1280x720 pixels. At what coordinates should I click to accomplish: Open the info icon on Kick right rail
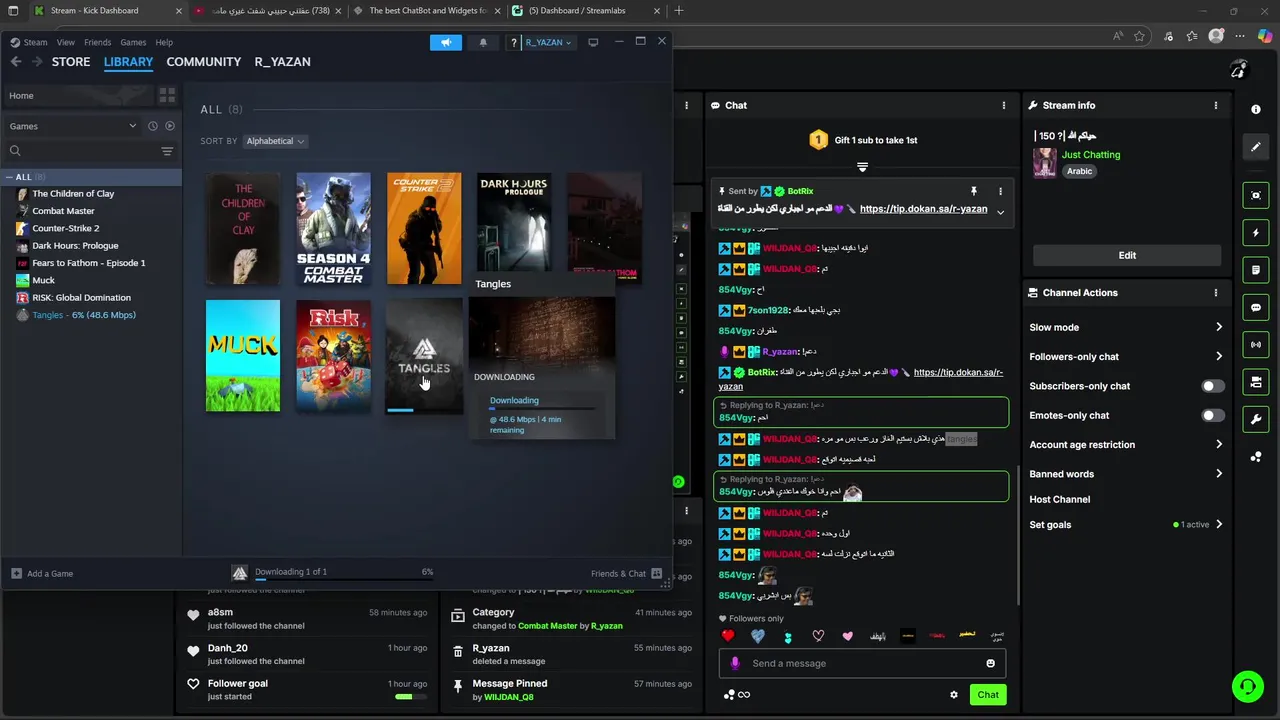[x=1256, y=109]
